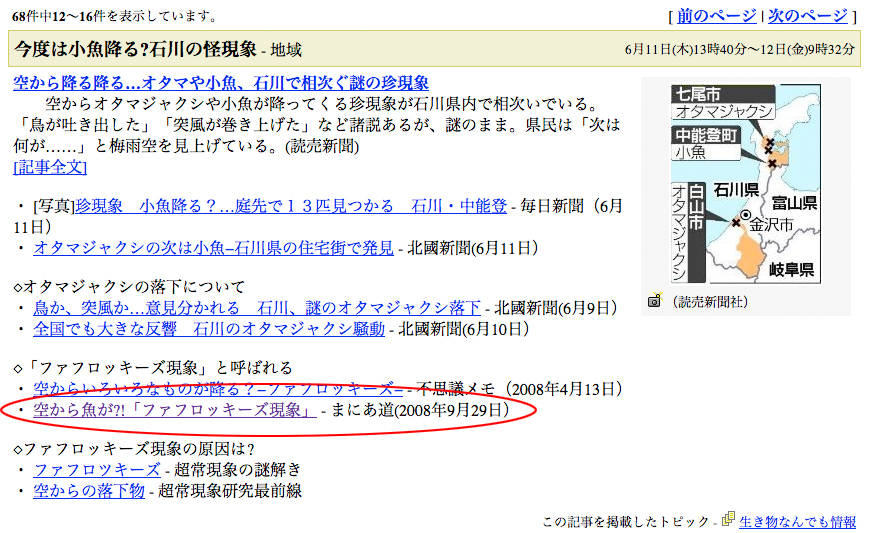This screenshot has height=533, width=870.
Task: Open オタマジャクシの次は小魚 北國新聞 article
Action: (213, 247)
